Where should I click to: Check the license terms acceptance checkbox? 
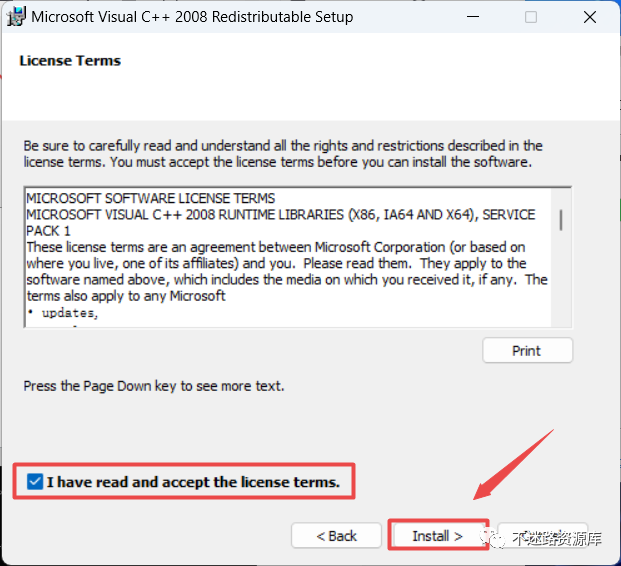(x=35, y=482)
